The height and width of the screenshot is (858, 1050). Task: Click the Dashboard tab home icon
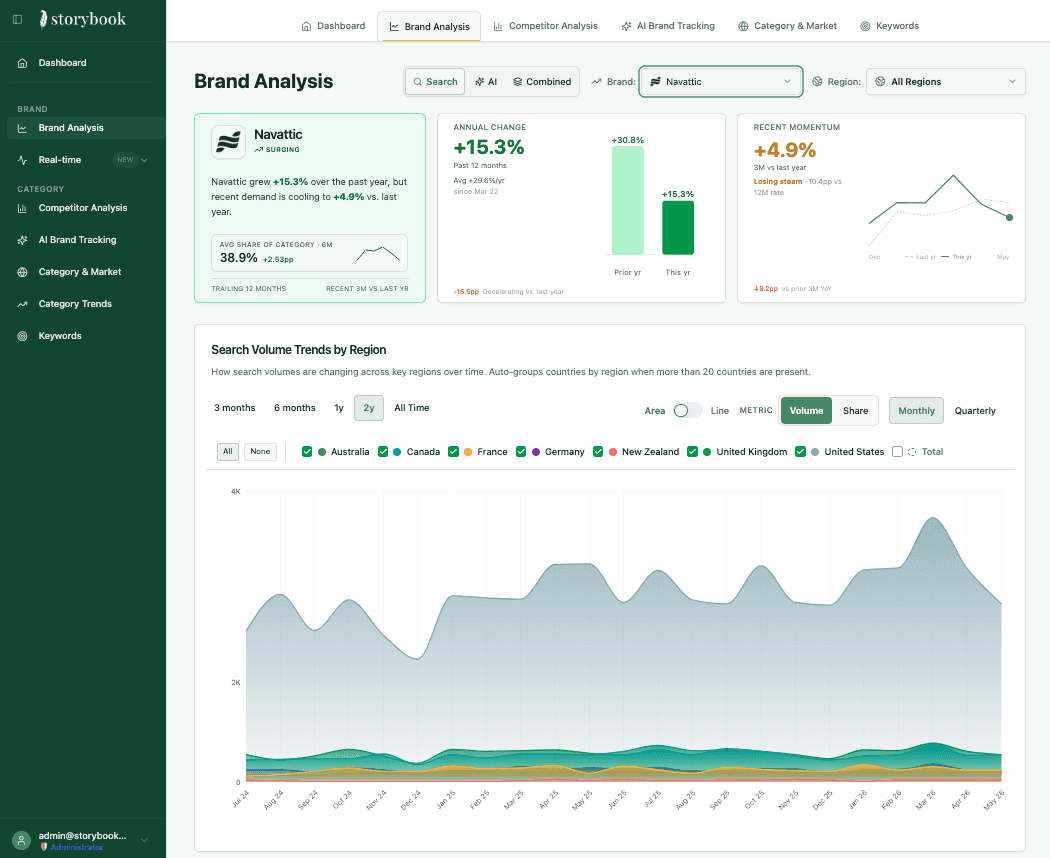point(306,26)
